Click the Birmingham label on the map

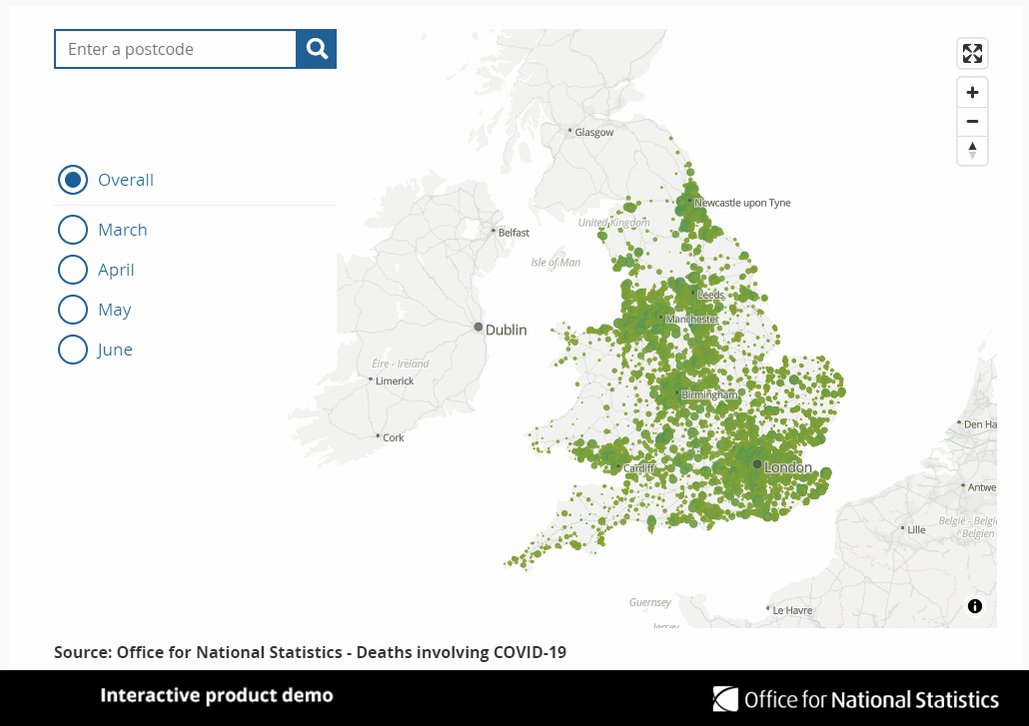coord(709,395)
